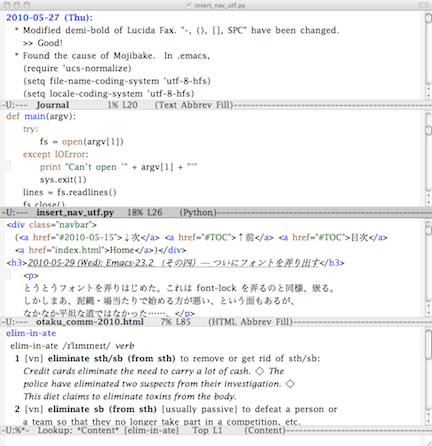This screenshot has height=446, width=432.
Task: Click 'sys.exit(1)' line
Action: click(x=63, y=180)
